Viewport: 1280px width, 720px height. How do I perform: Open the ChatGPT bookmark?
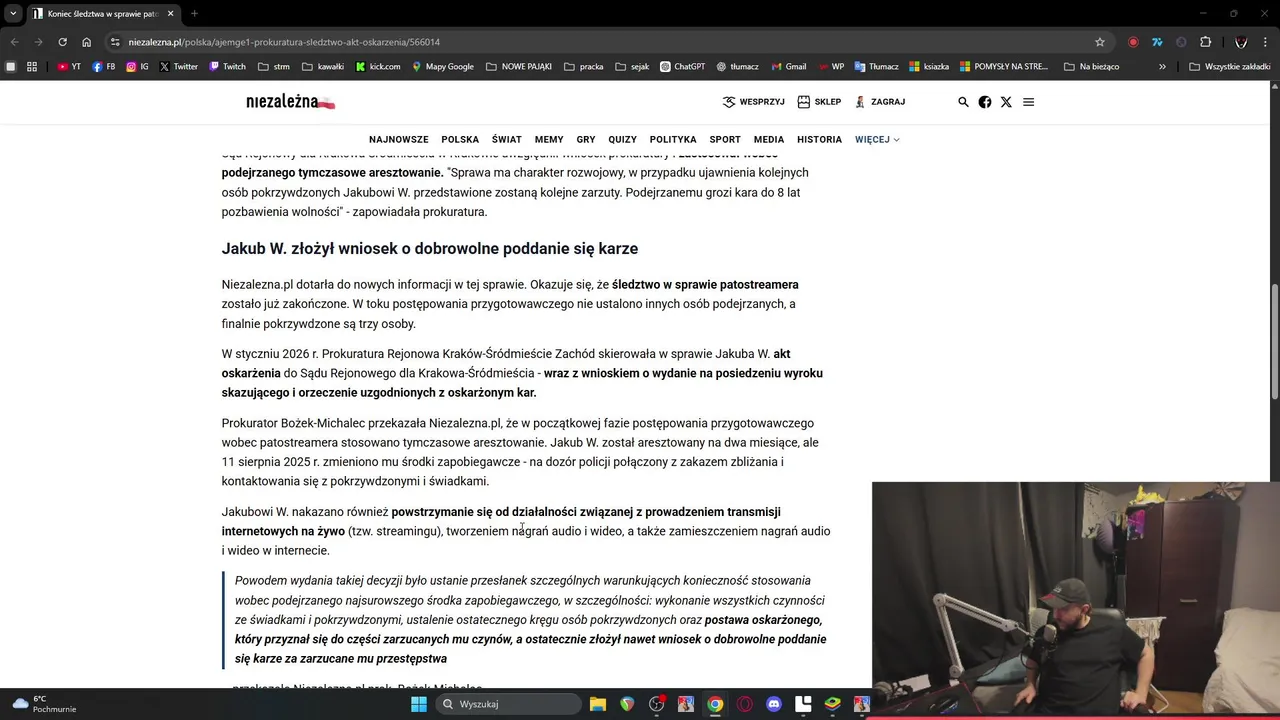tap(682, 67)
